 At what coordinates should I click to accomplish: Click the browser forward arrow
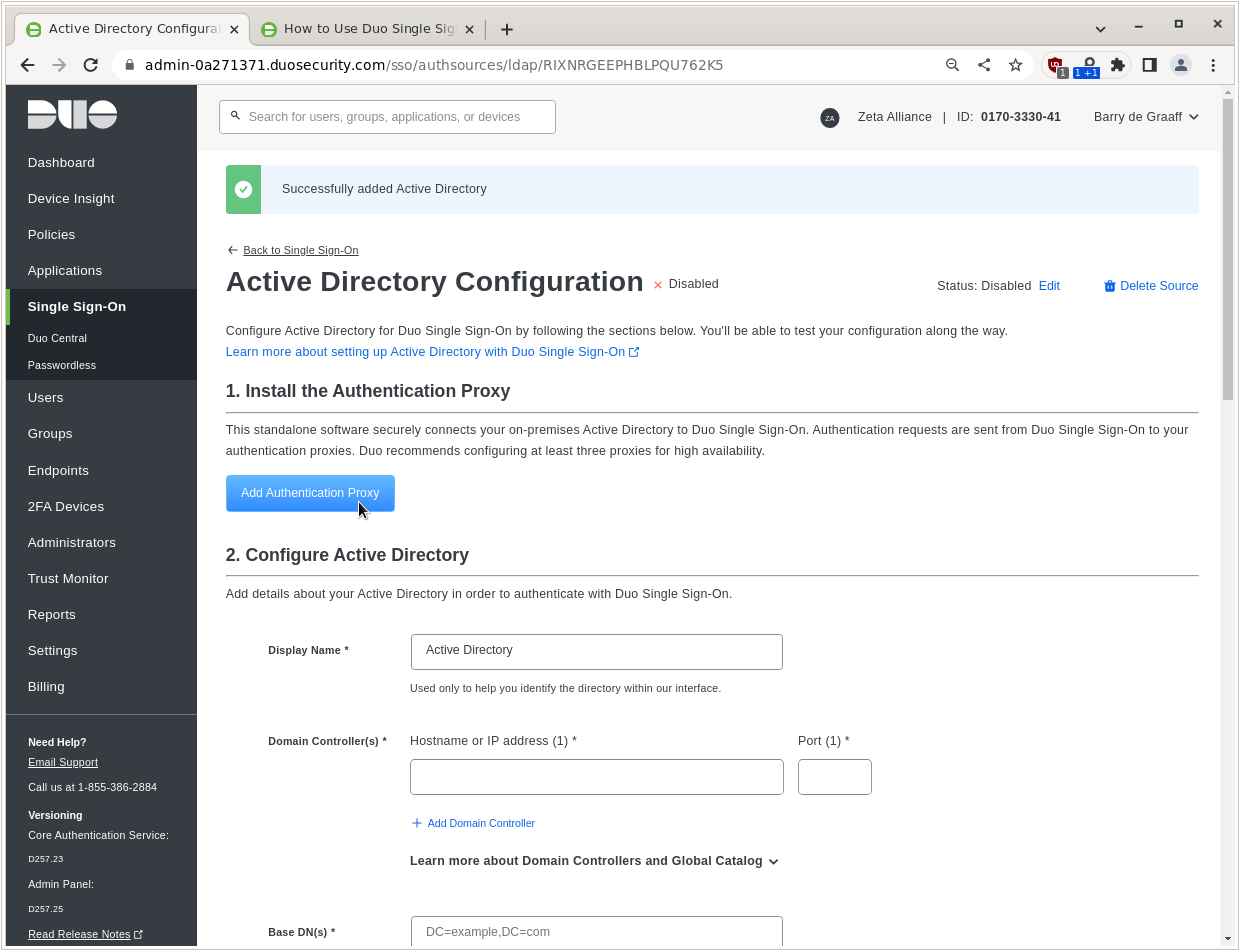59,65
